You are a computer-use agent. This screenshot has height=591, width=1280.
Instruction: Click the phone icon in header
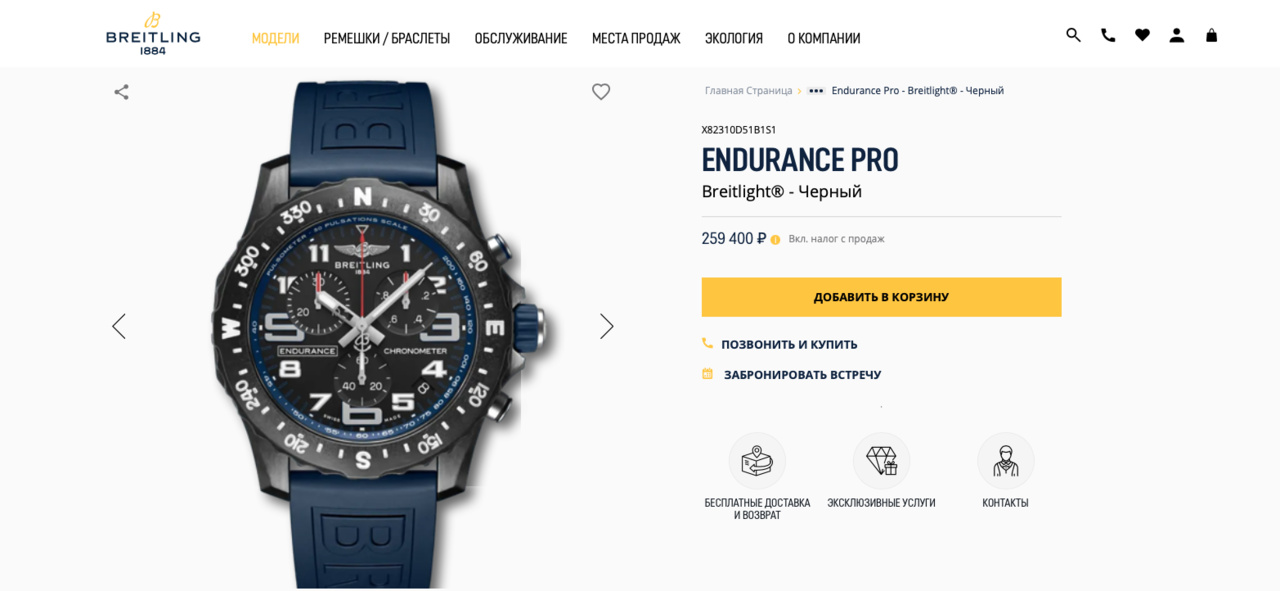pos(1108,35)
